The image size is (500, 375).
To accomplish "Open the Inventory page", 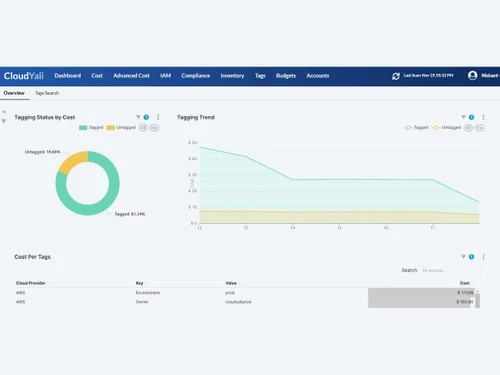I will pyautogui.click(x=232, y=76).
